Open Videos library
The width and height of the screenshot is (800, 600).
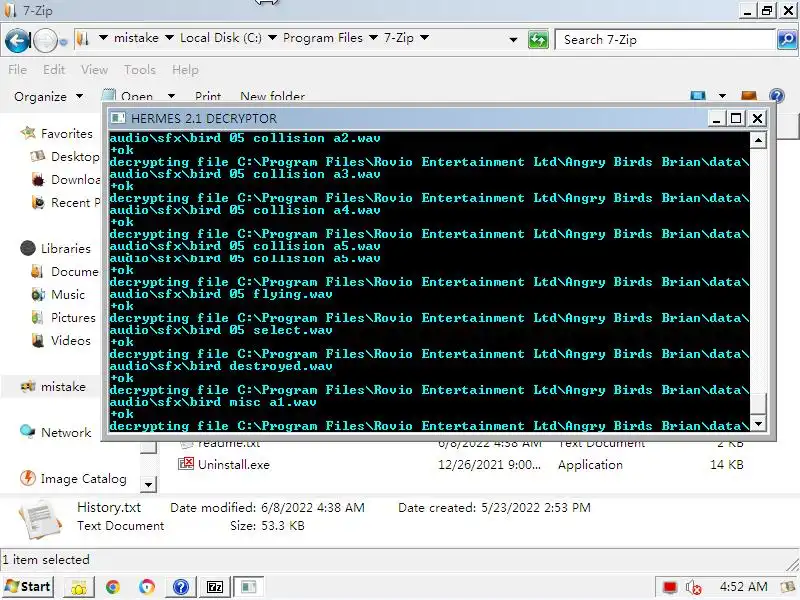(61, 340)
